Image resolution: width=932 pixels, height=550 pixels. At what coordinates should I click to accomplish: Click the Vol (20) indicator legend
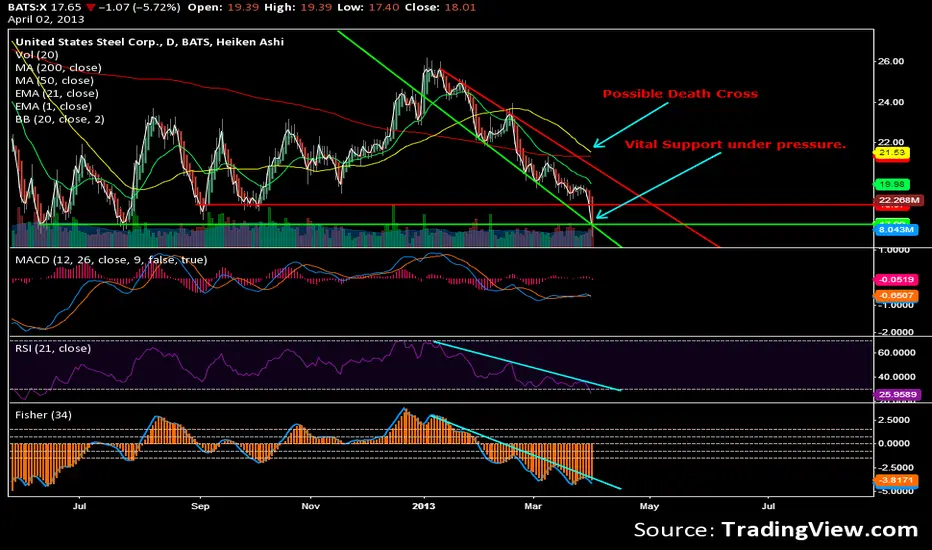pyautogui.click(x=37, y=55)
